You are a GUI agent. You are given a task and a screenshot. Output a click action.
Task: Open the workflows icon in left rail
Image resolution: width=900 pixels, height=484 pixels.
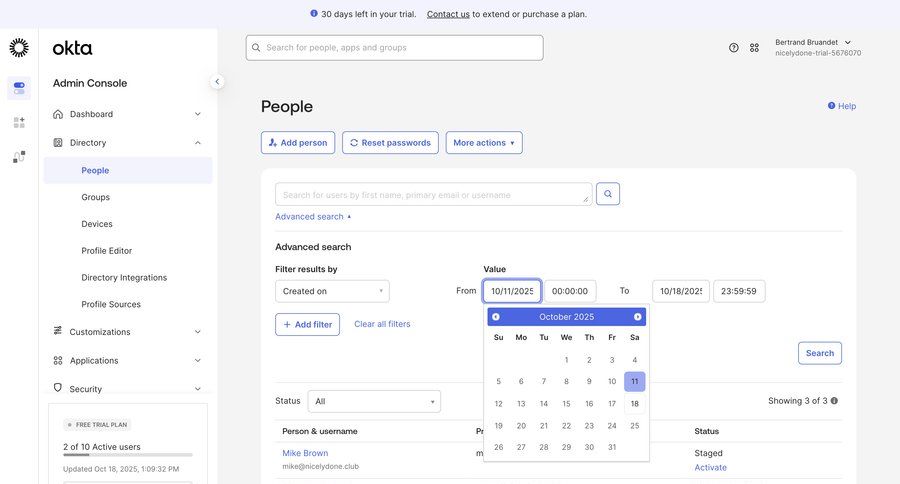pos(19,157)
